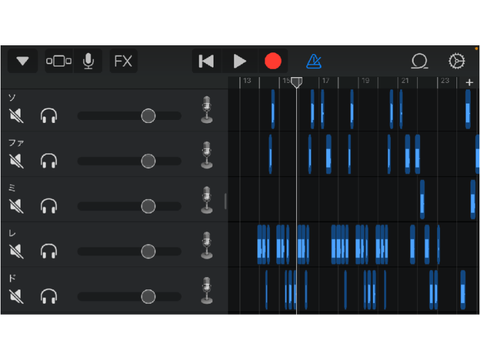Mute the ド track

click(16, 296)
